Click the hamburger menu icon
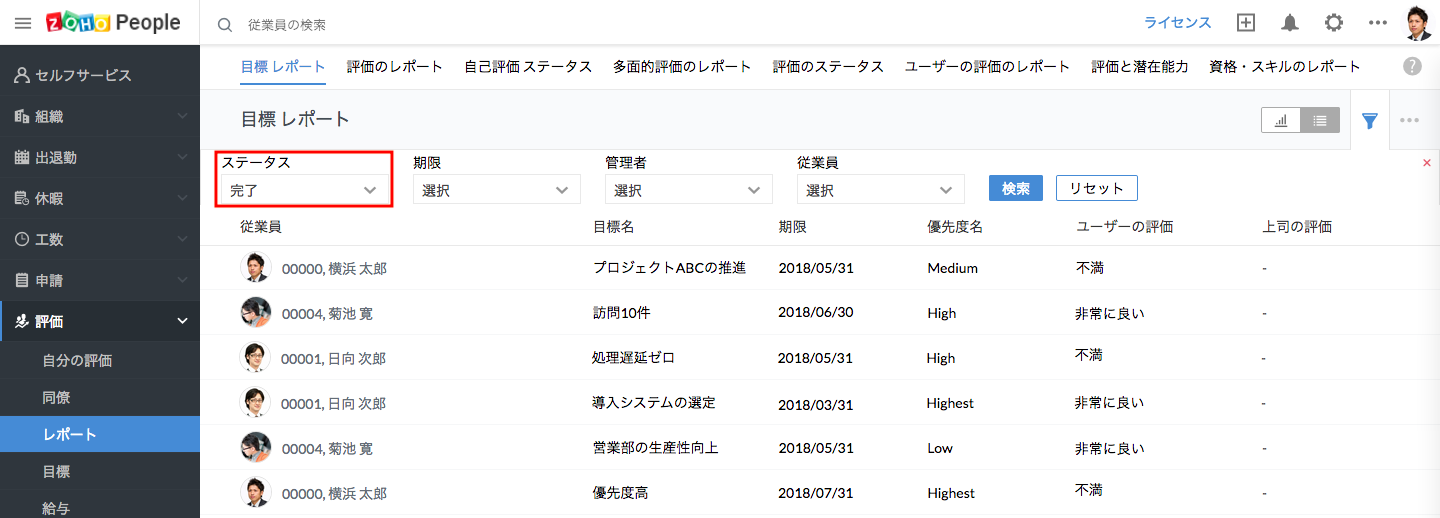The width and height of the screenshot is (1440, 518). tap(23, 23)
